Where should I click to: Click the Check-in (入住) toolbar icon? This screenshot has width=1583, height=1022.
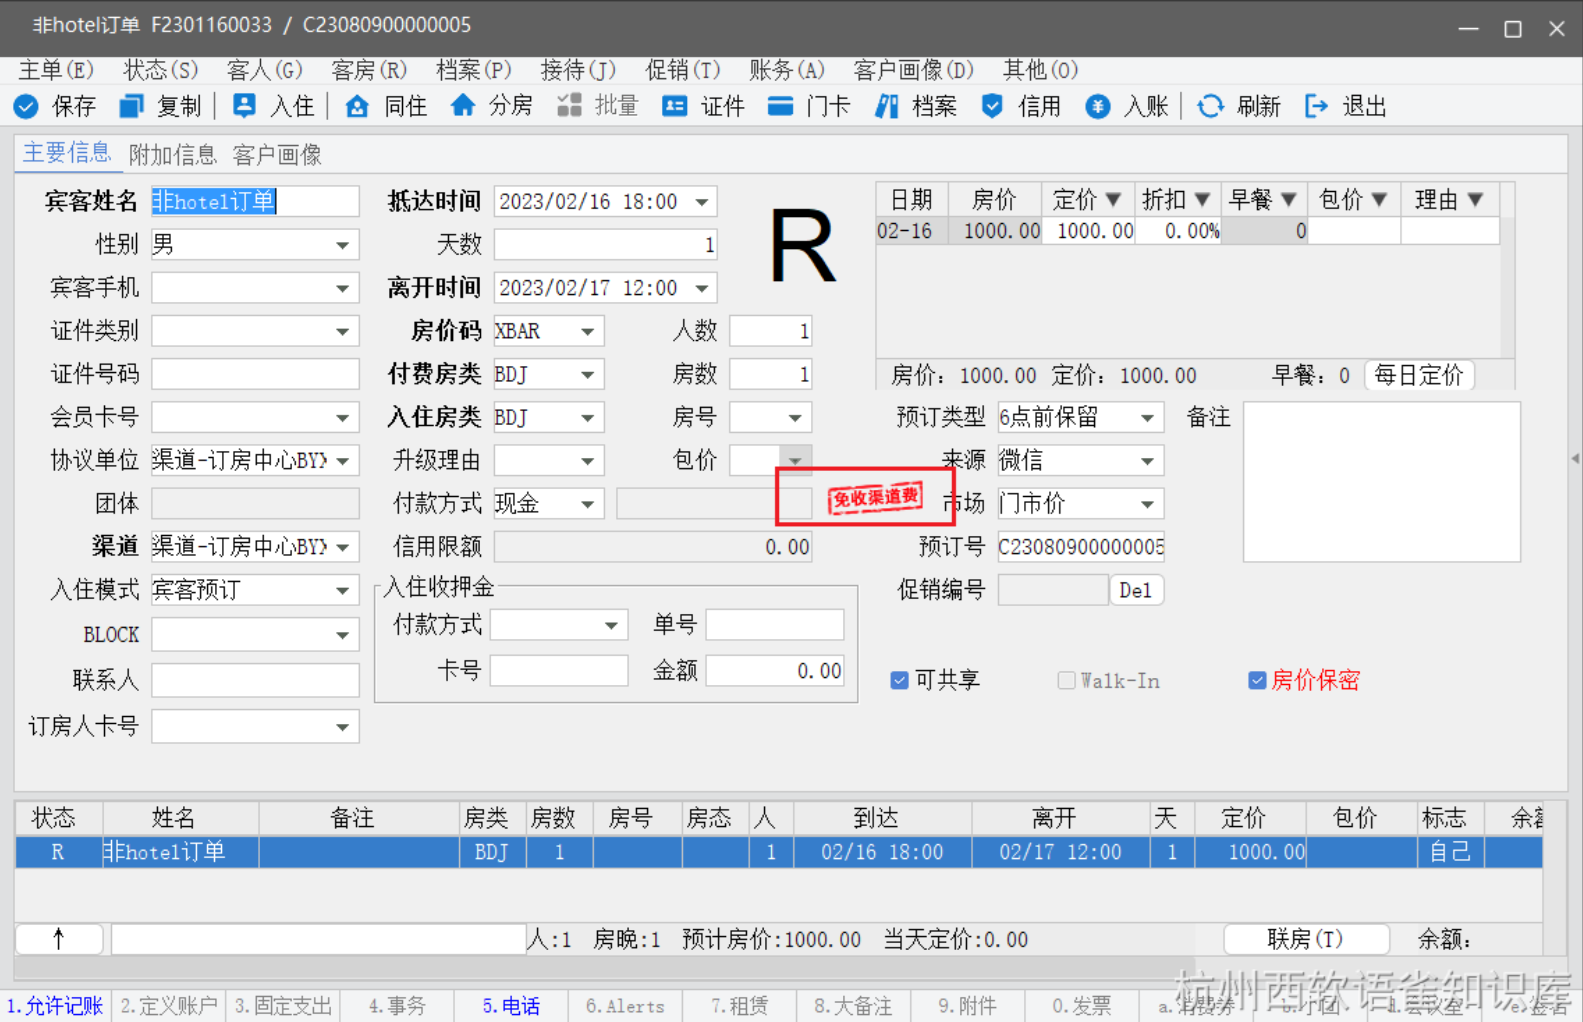pos(244,106)
